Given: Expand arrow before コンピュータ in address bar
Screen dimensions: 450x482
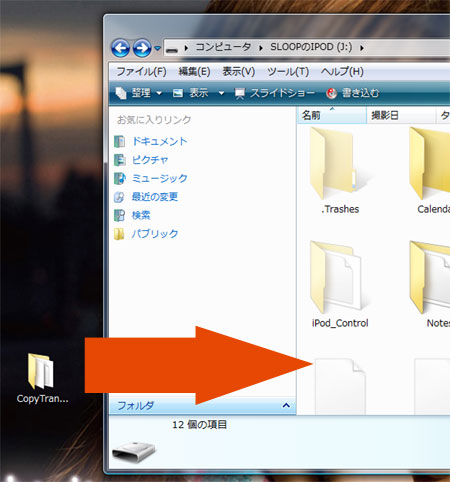Looking at the screenshot, I should [x=186, y=48].
